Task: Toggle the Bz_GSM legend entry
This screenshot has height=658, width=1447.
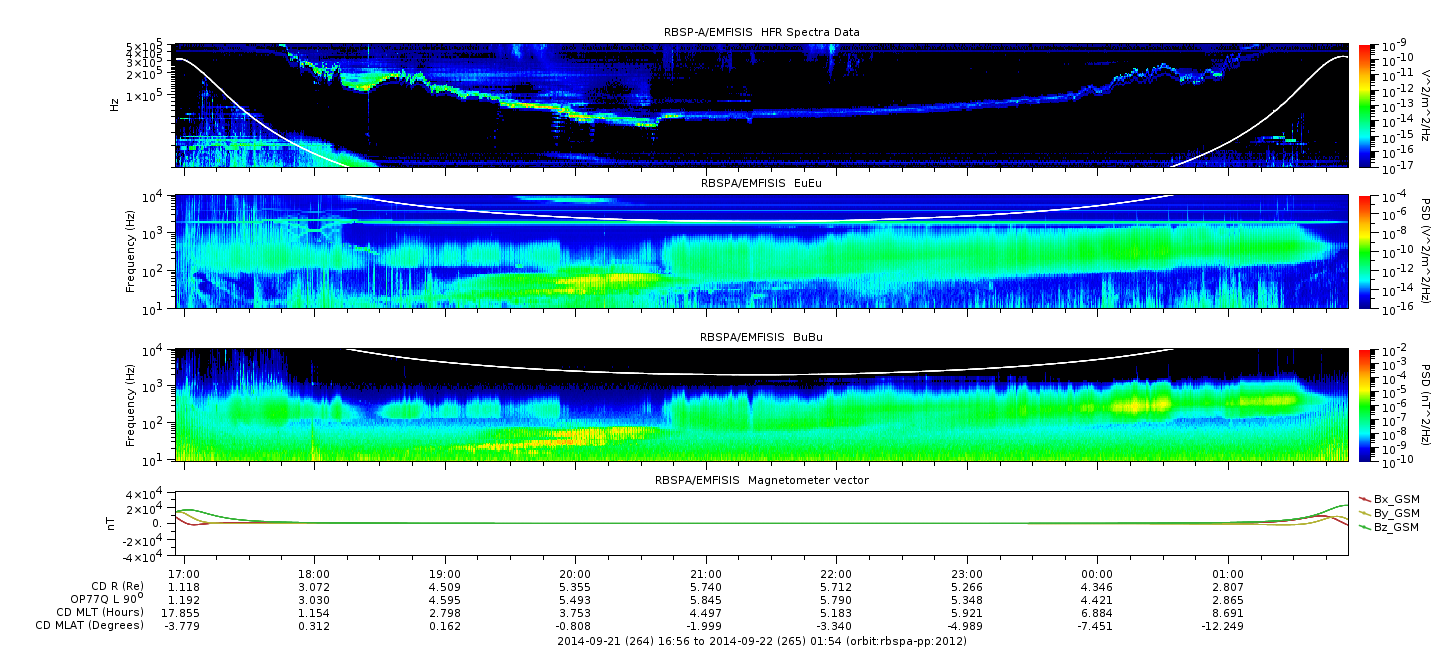Action: [1395, 527]
